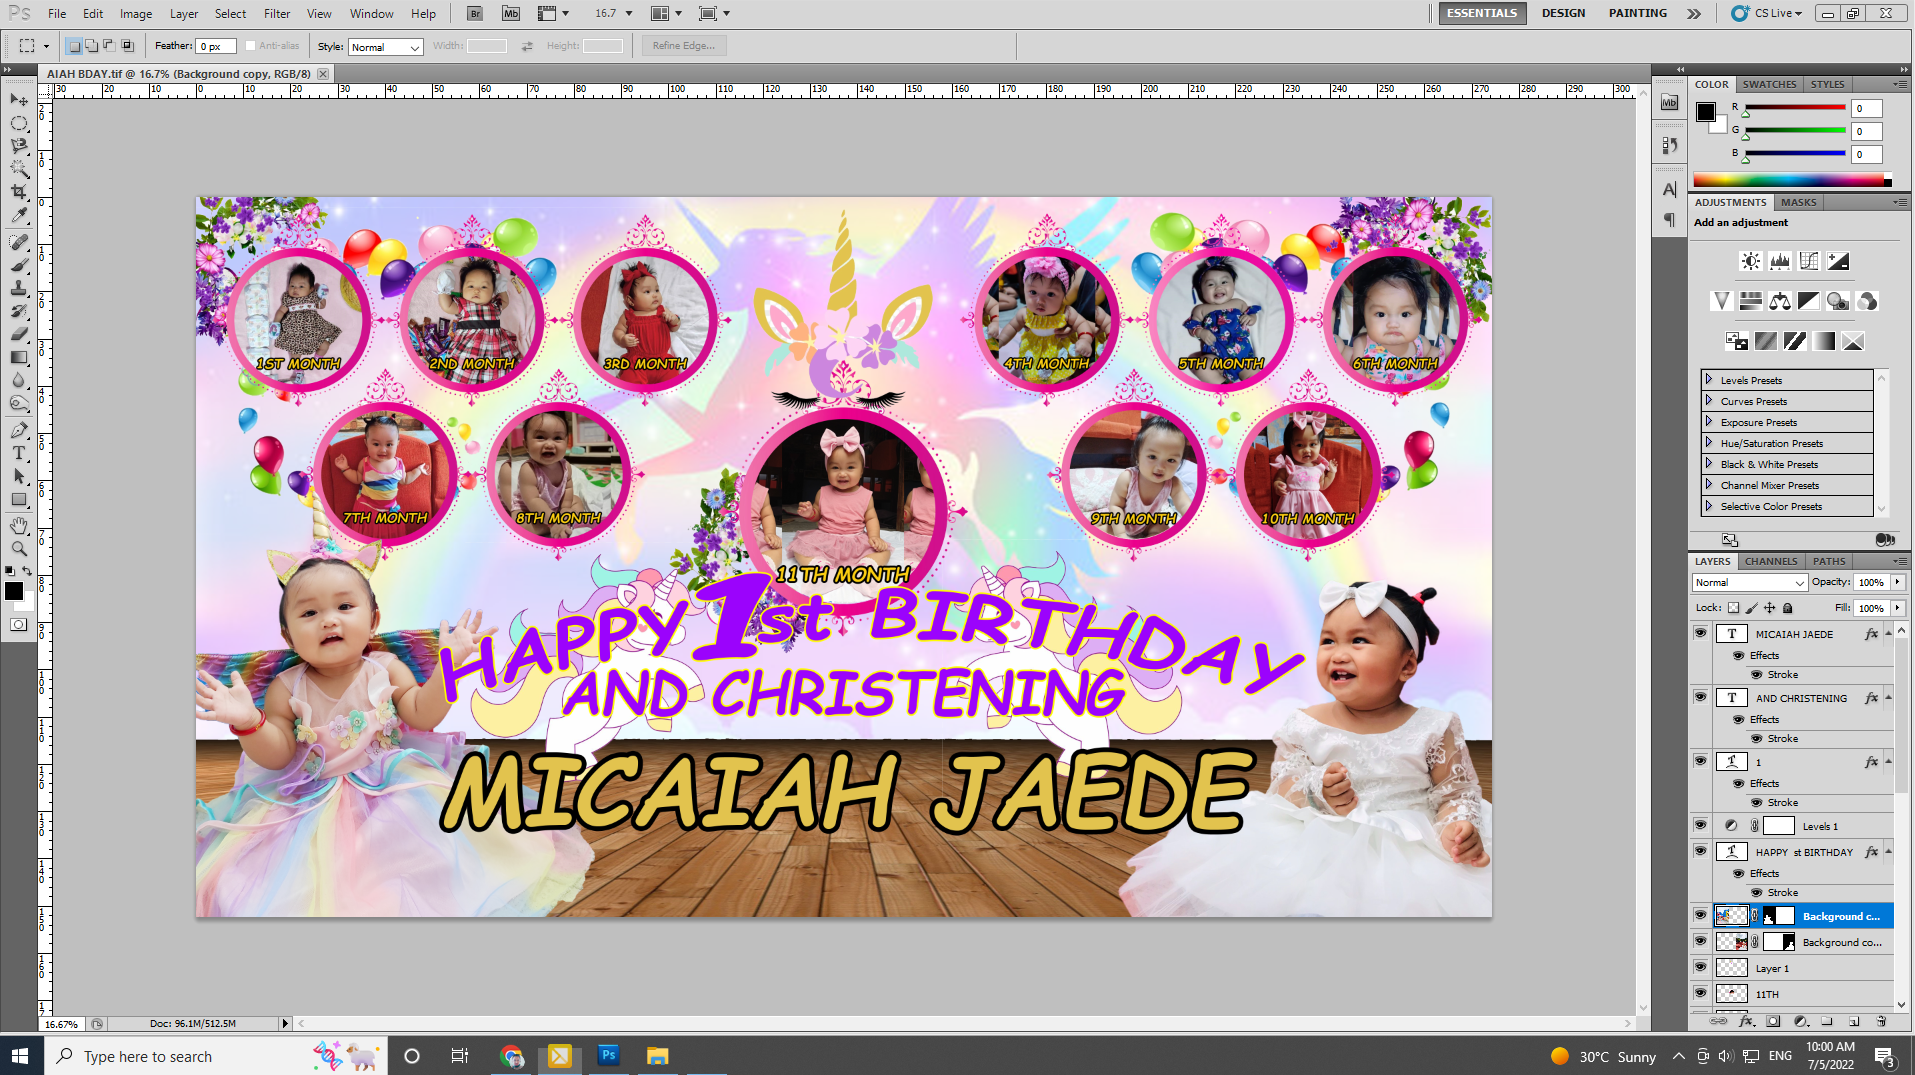Hide the AND CHRISTENING layer
This screenshot has height=1075, width=1915.
1700,697
